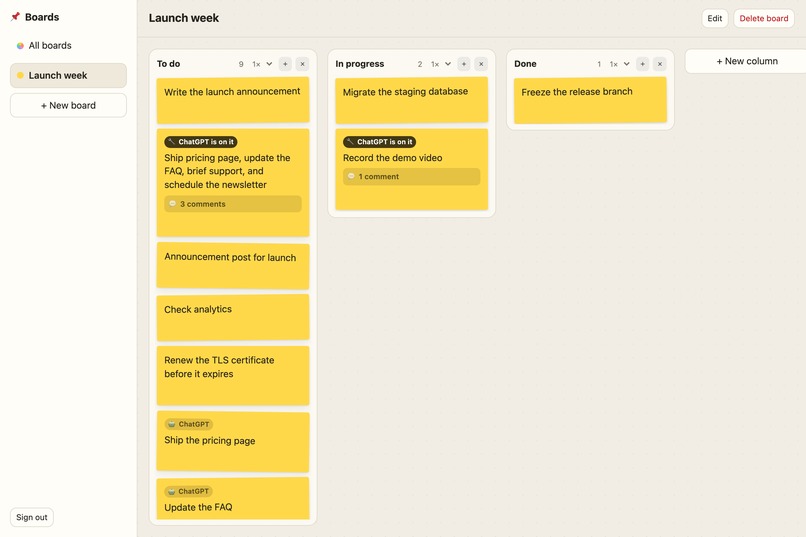This screenshot has height=537, width=806.
Task: Open the 1x dropdown in To do column
Action: point(262,64)
